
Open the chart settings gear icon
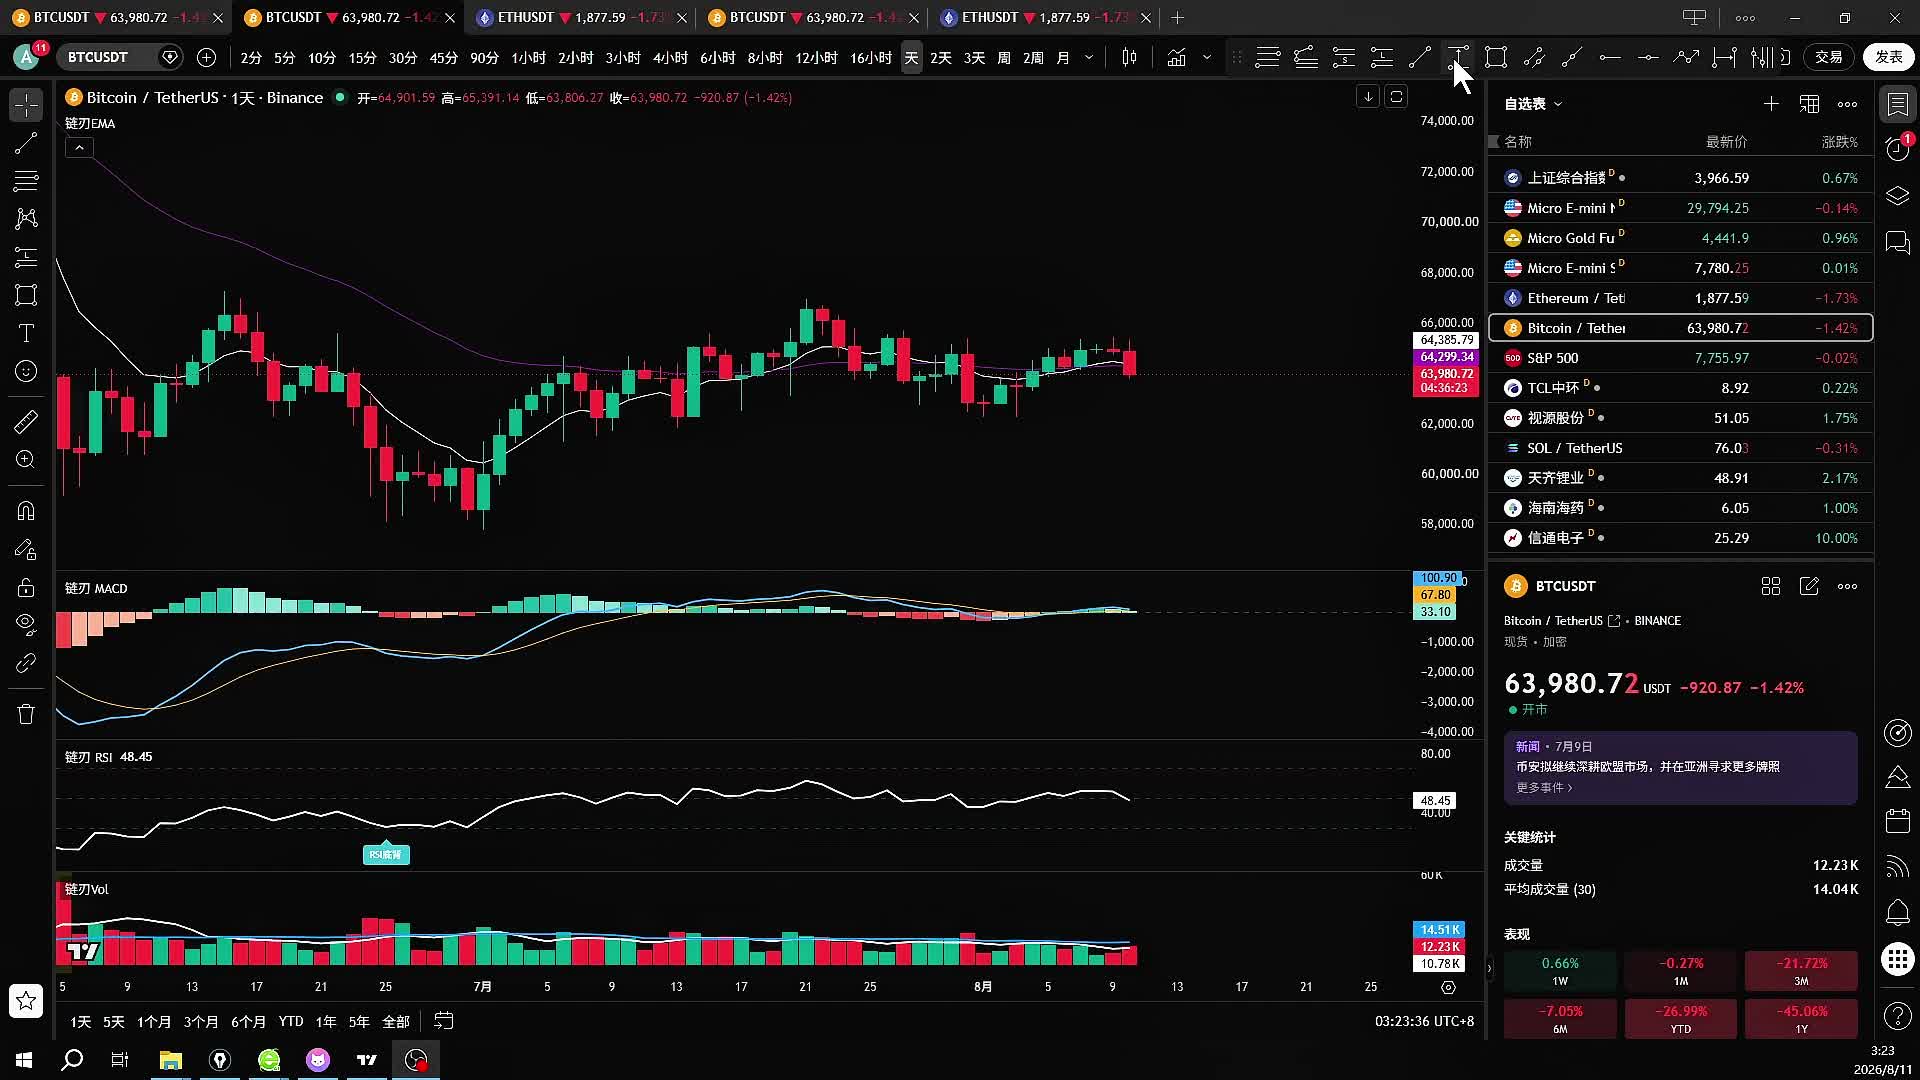1448,987
